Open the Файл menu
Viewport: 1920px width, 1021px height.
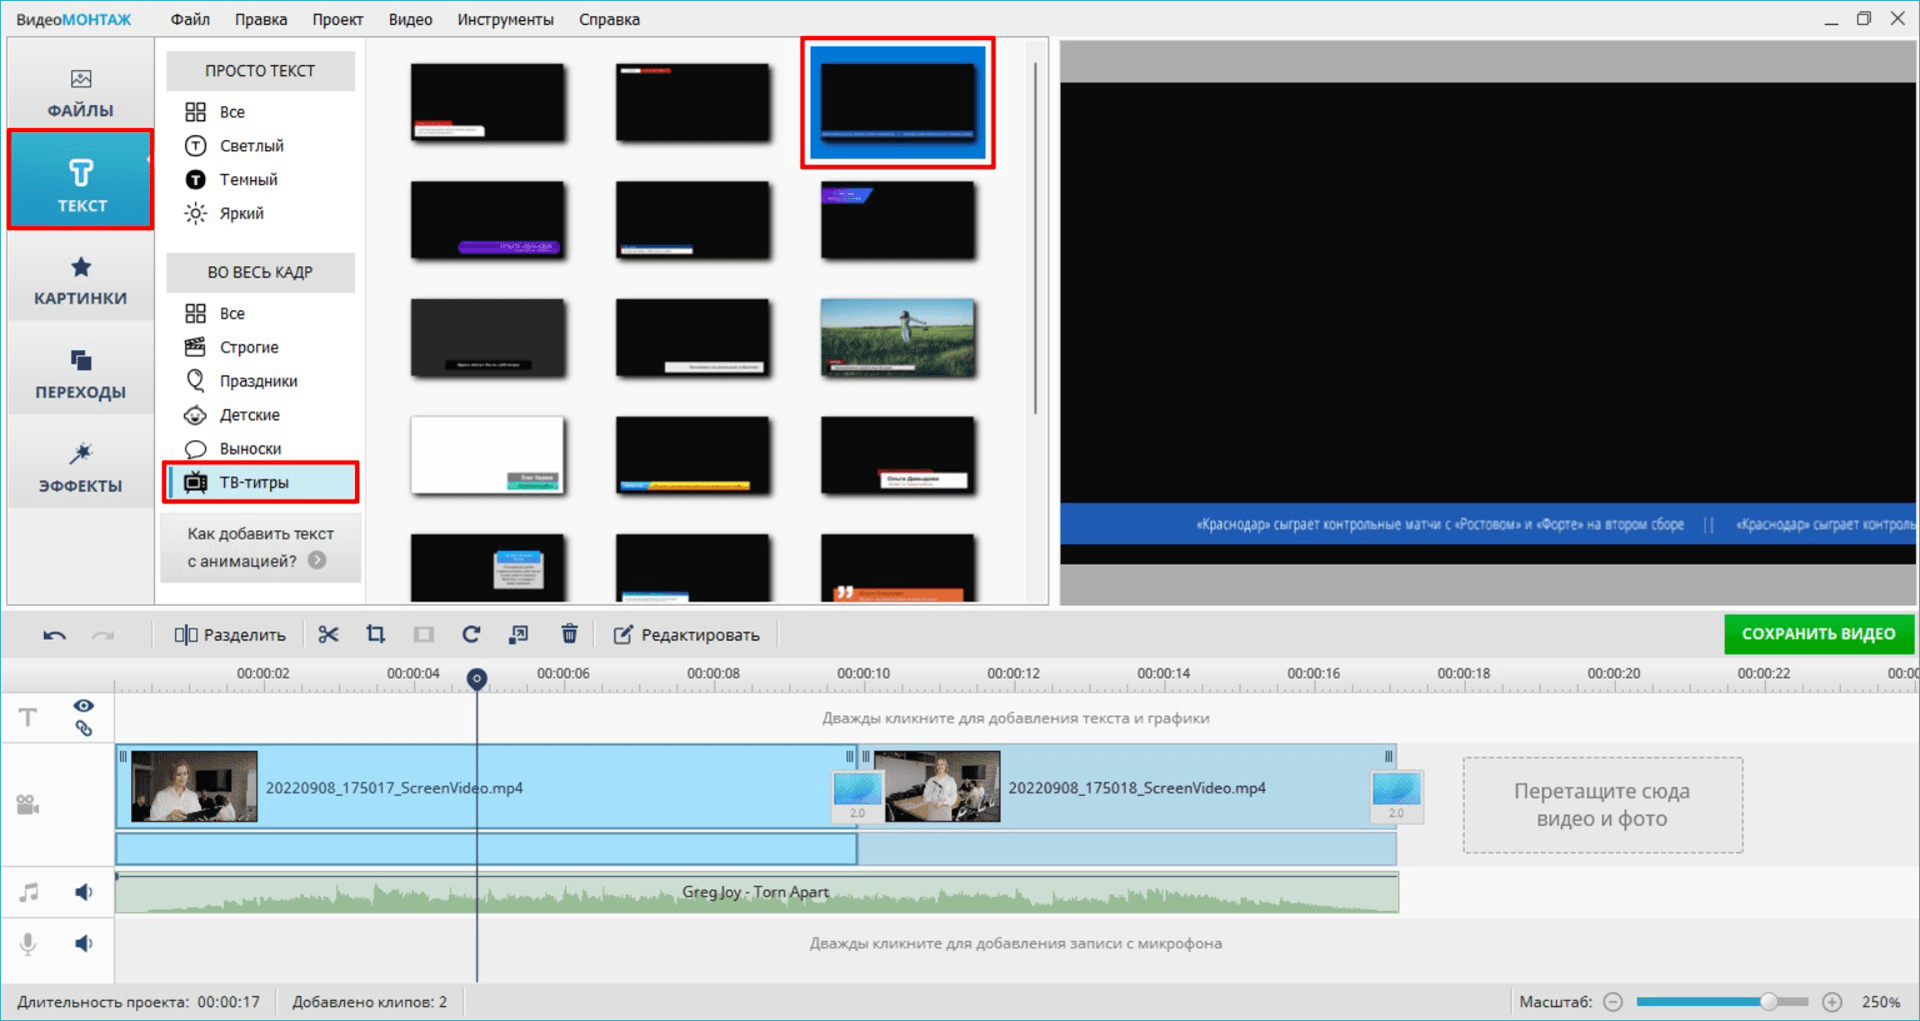click(x=190, y=19)
